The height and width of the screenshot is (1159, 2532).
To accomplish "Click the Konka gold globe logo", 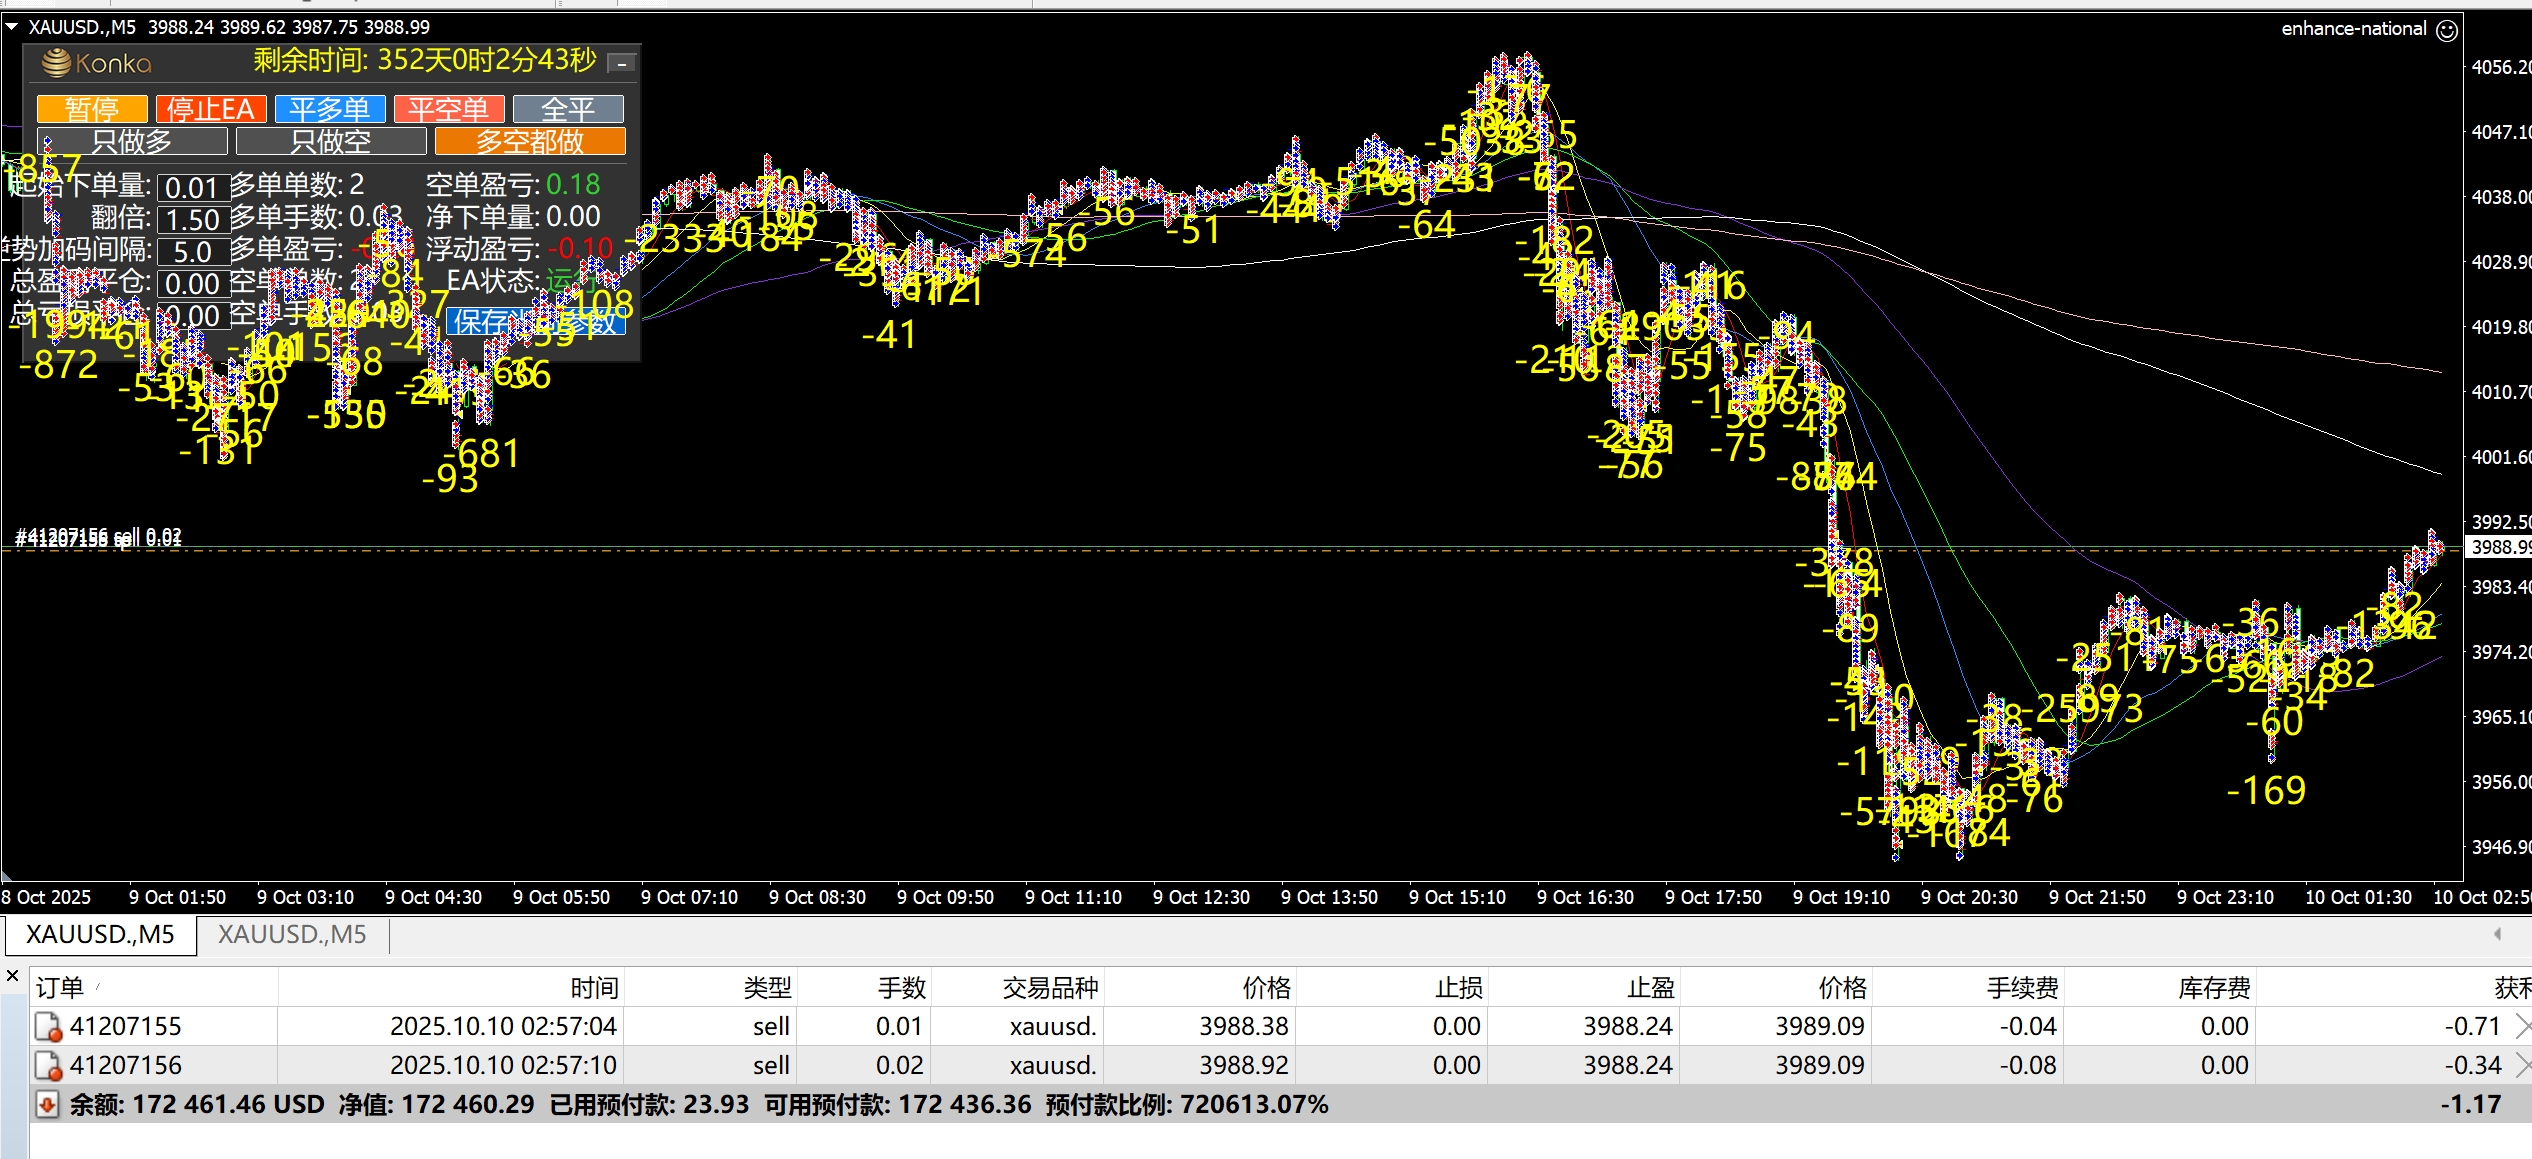I will click(x=57, y=63).
